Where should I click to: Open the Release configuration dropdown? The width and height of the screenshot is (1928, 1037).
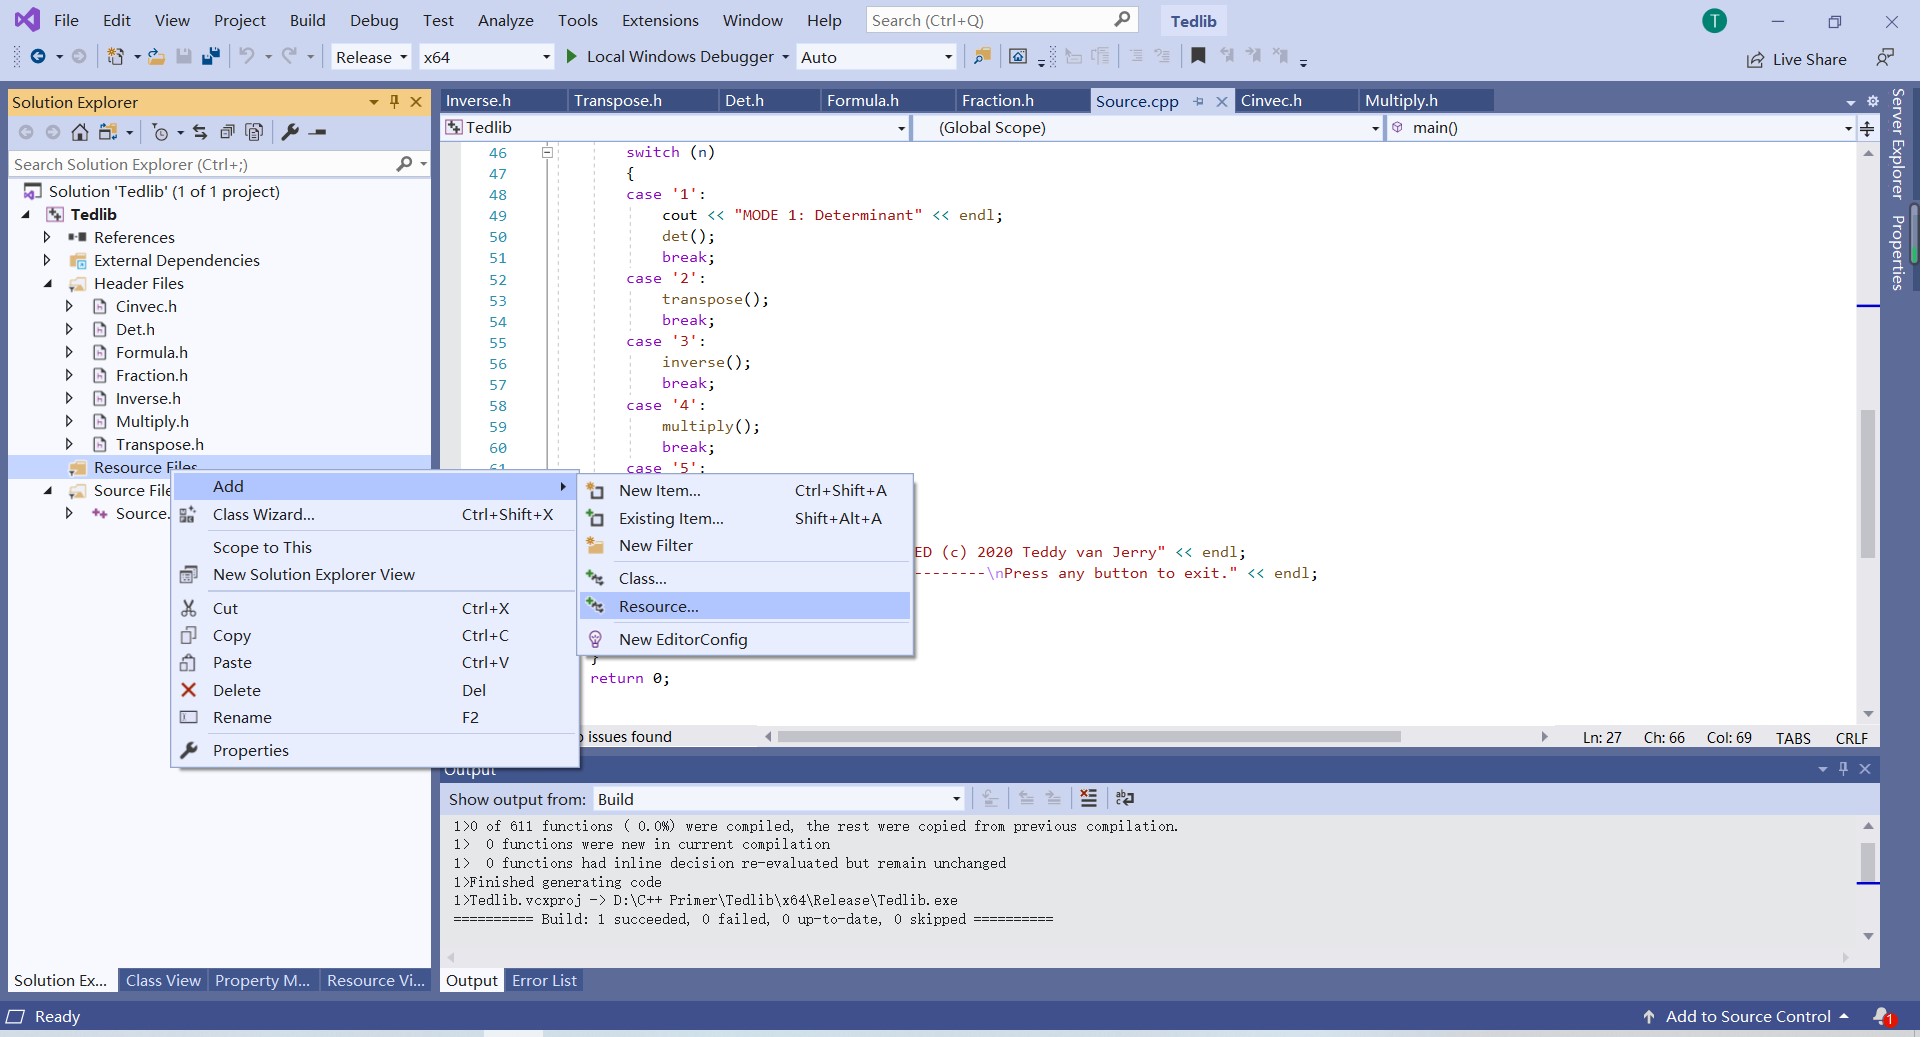point(404,57)
